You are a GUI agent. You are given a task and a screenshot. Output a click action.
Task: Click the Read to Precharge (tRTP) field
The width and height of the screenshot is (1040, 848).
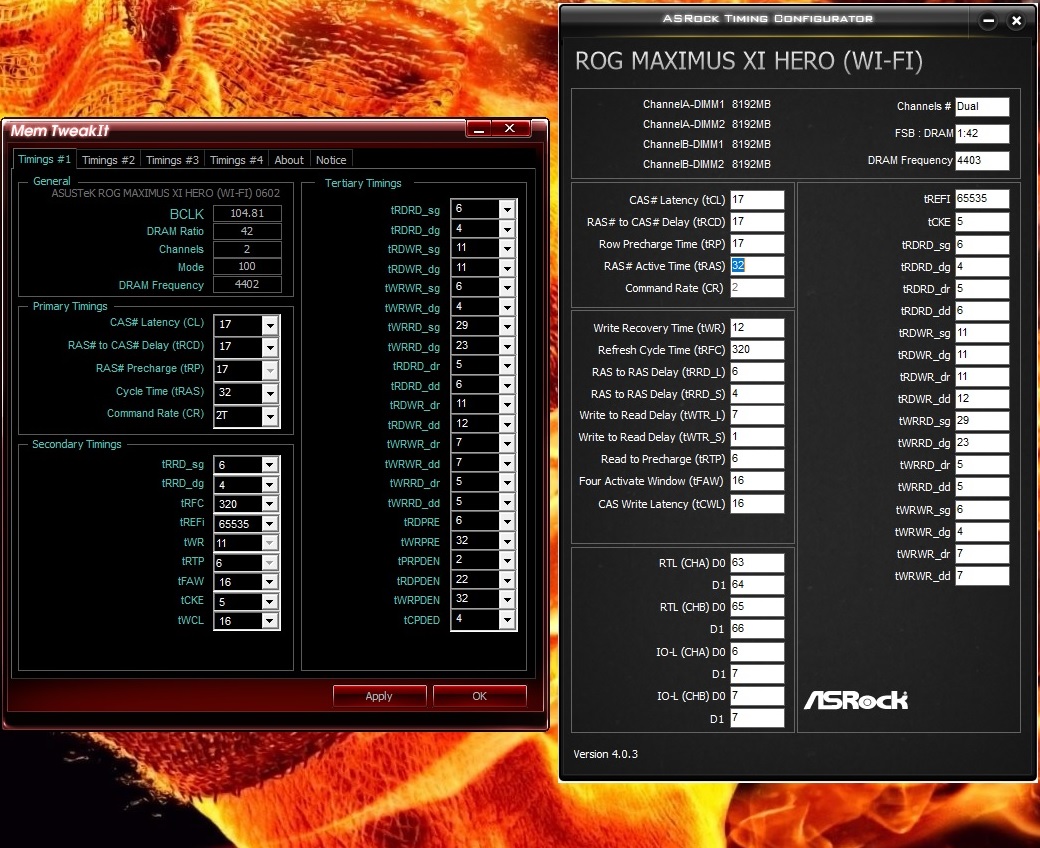coord(757,459)
